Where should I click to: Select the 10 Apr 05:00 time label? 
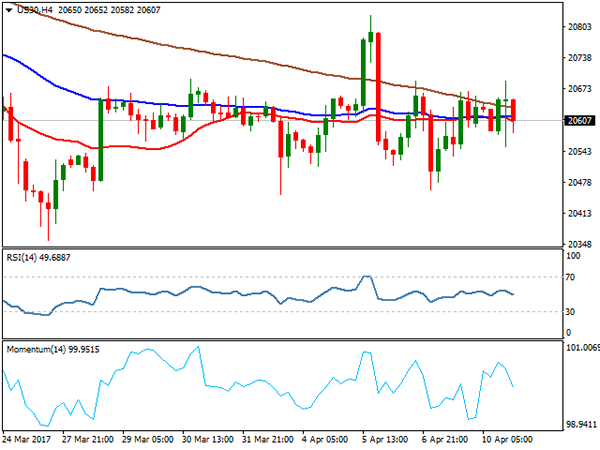tap(507, 439)
